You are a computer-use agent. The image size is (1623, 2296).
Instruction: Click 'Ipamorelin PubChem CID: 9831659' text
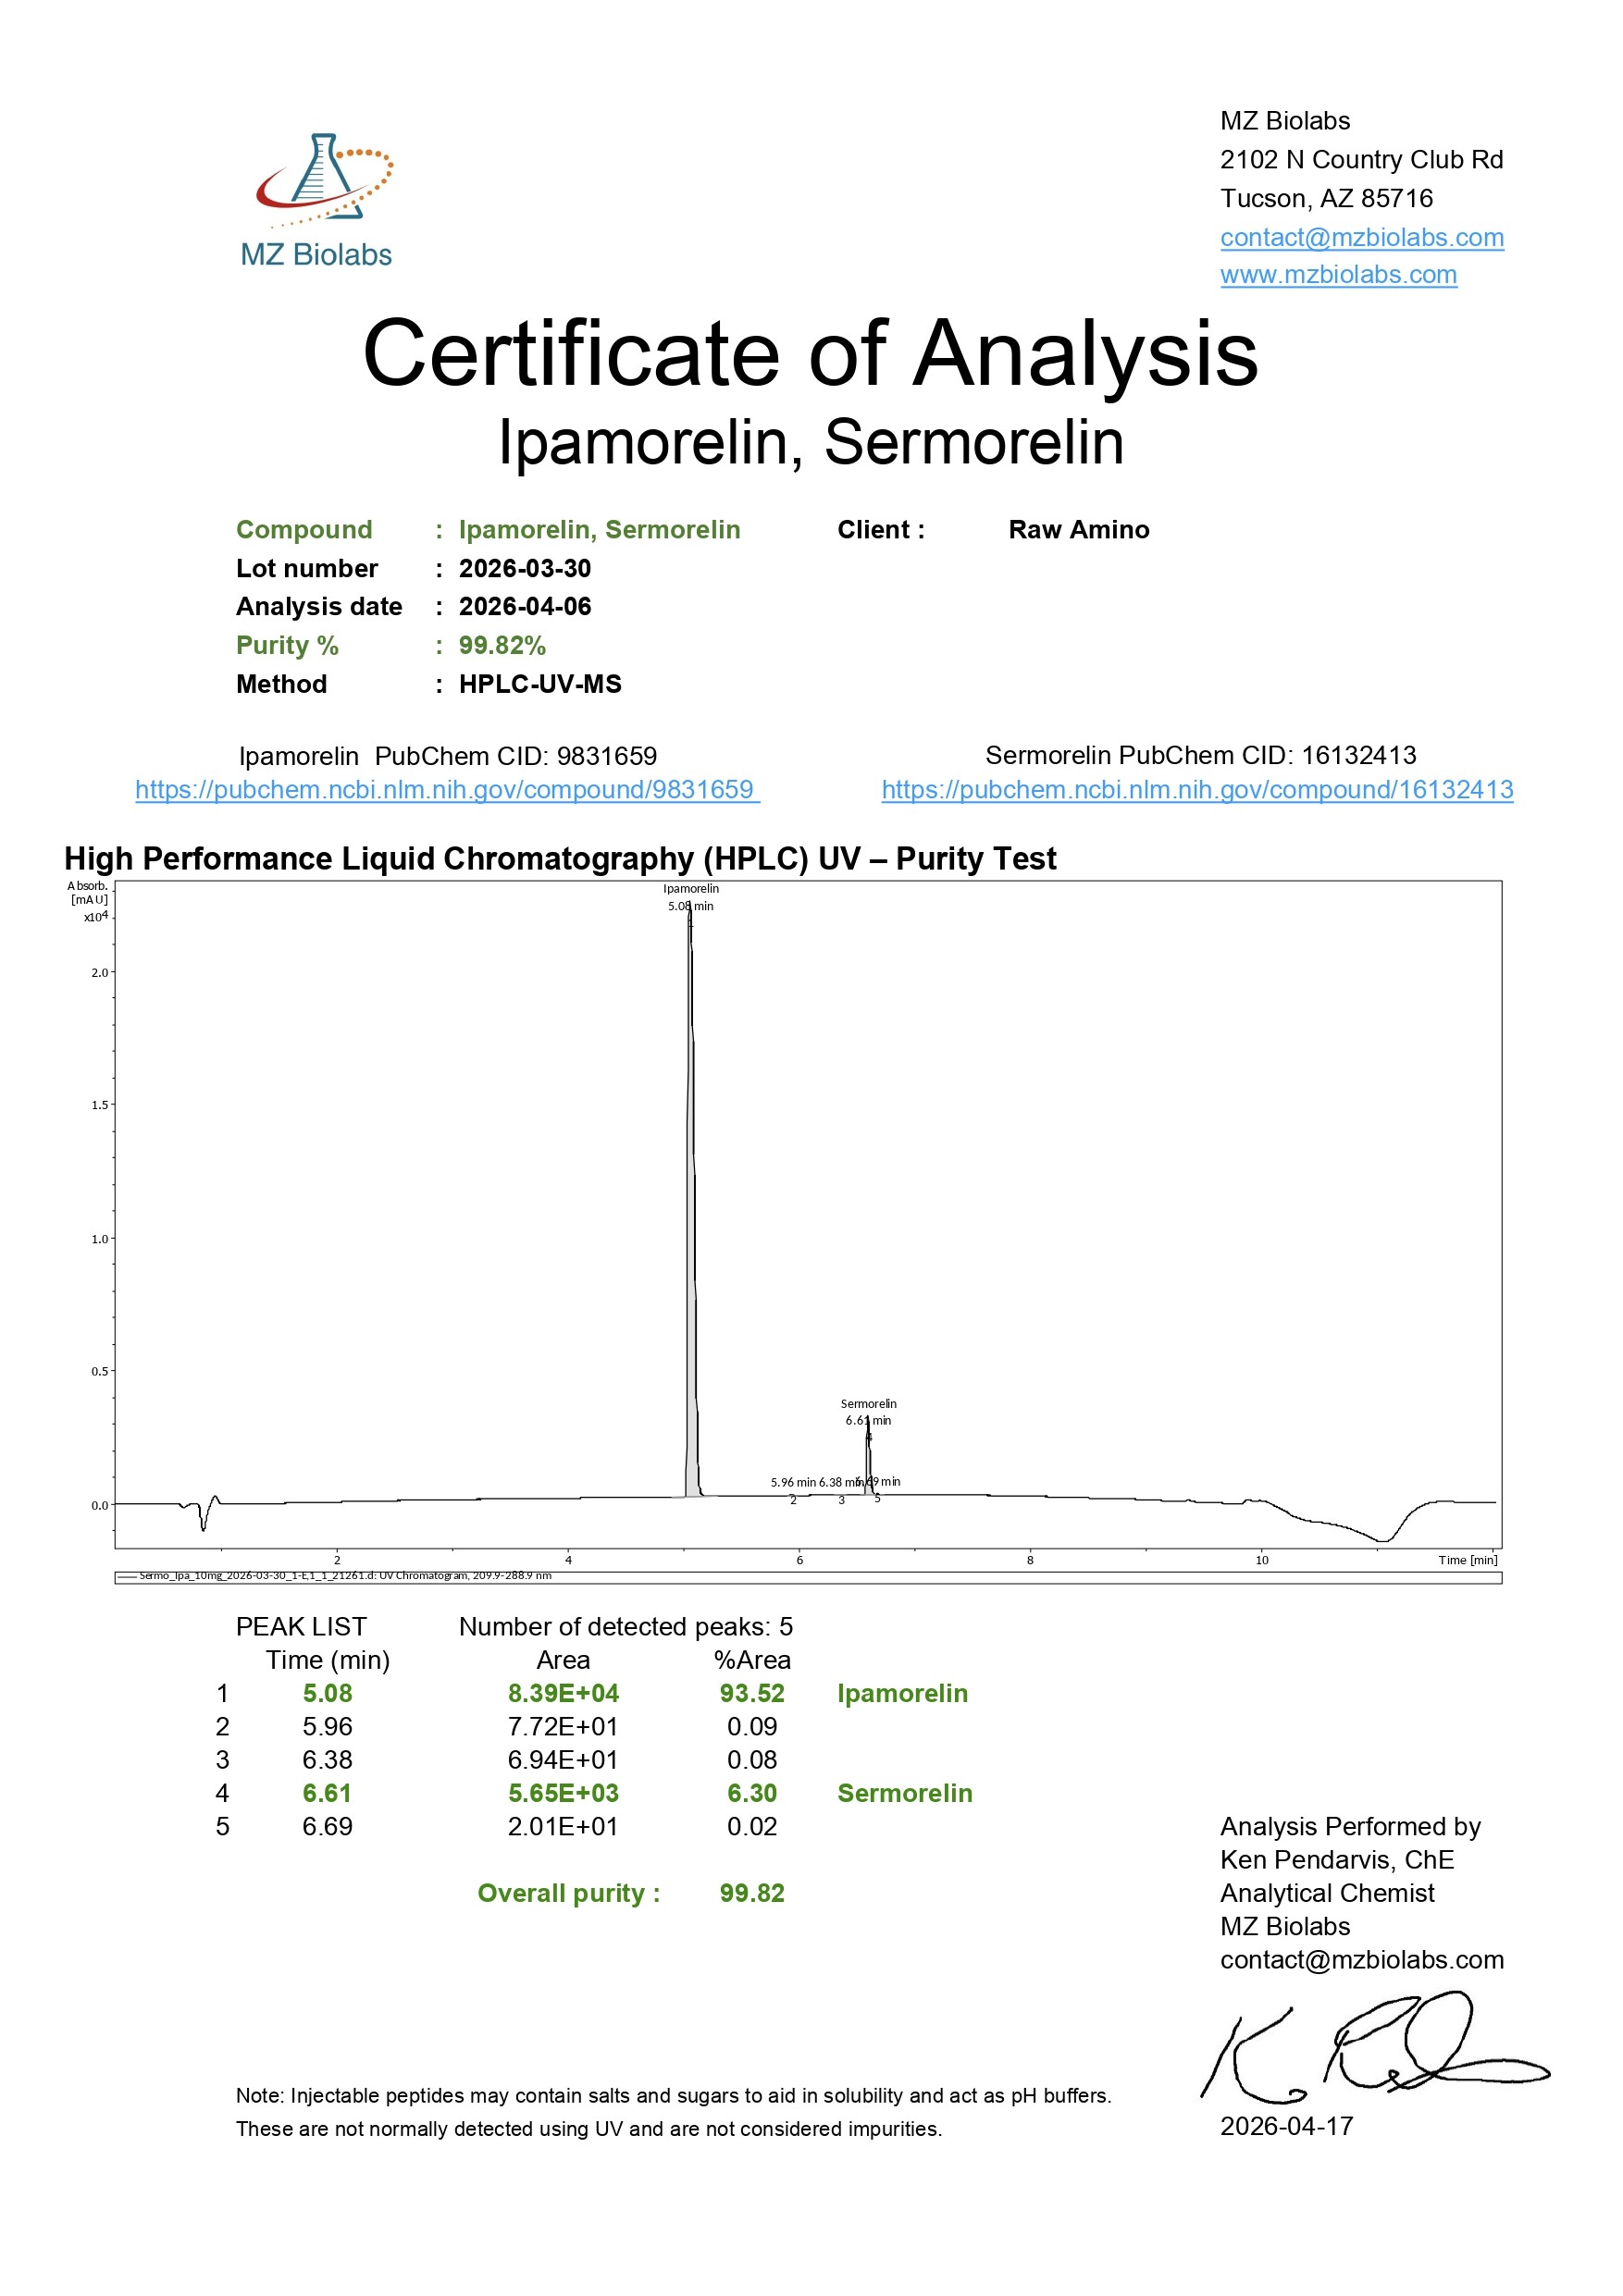click(447, 756)
